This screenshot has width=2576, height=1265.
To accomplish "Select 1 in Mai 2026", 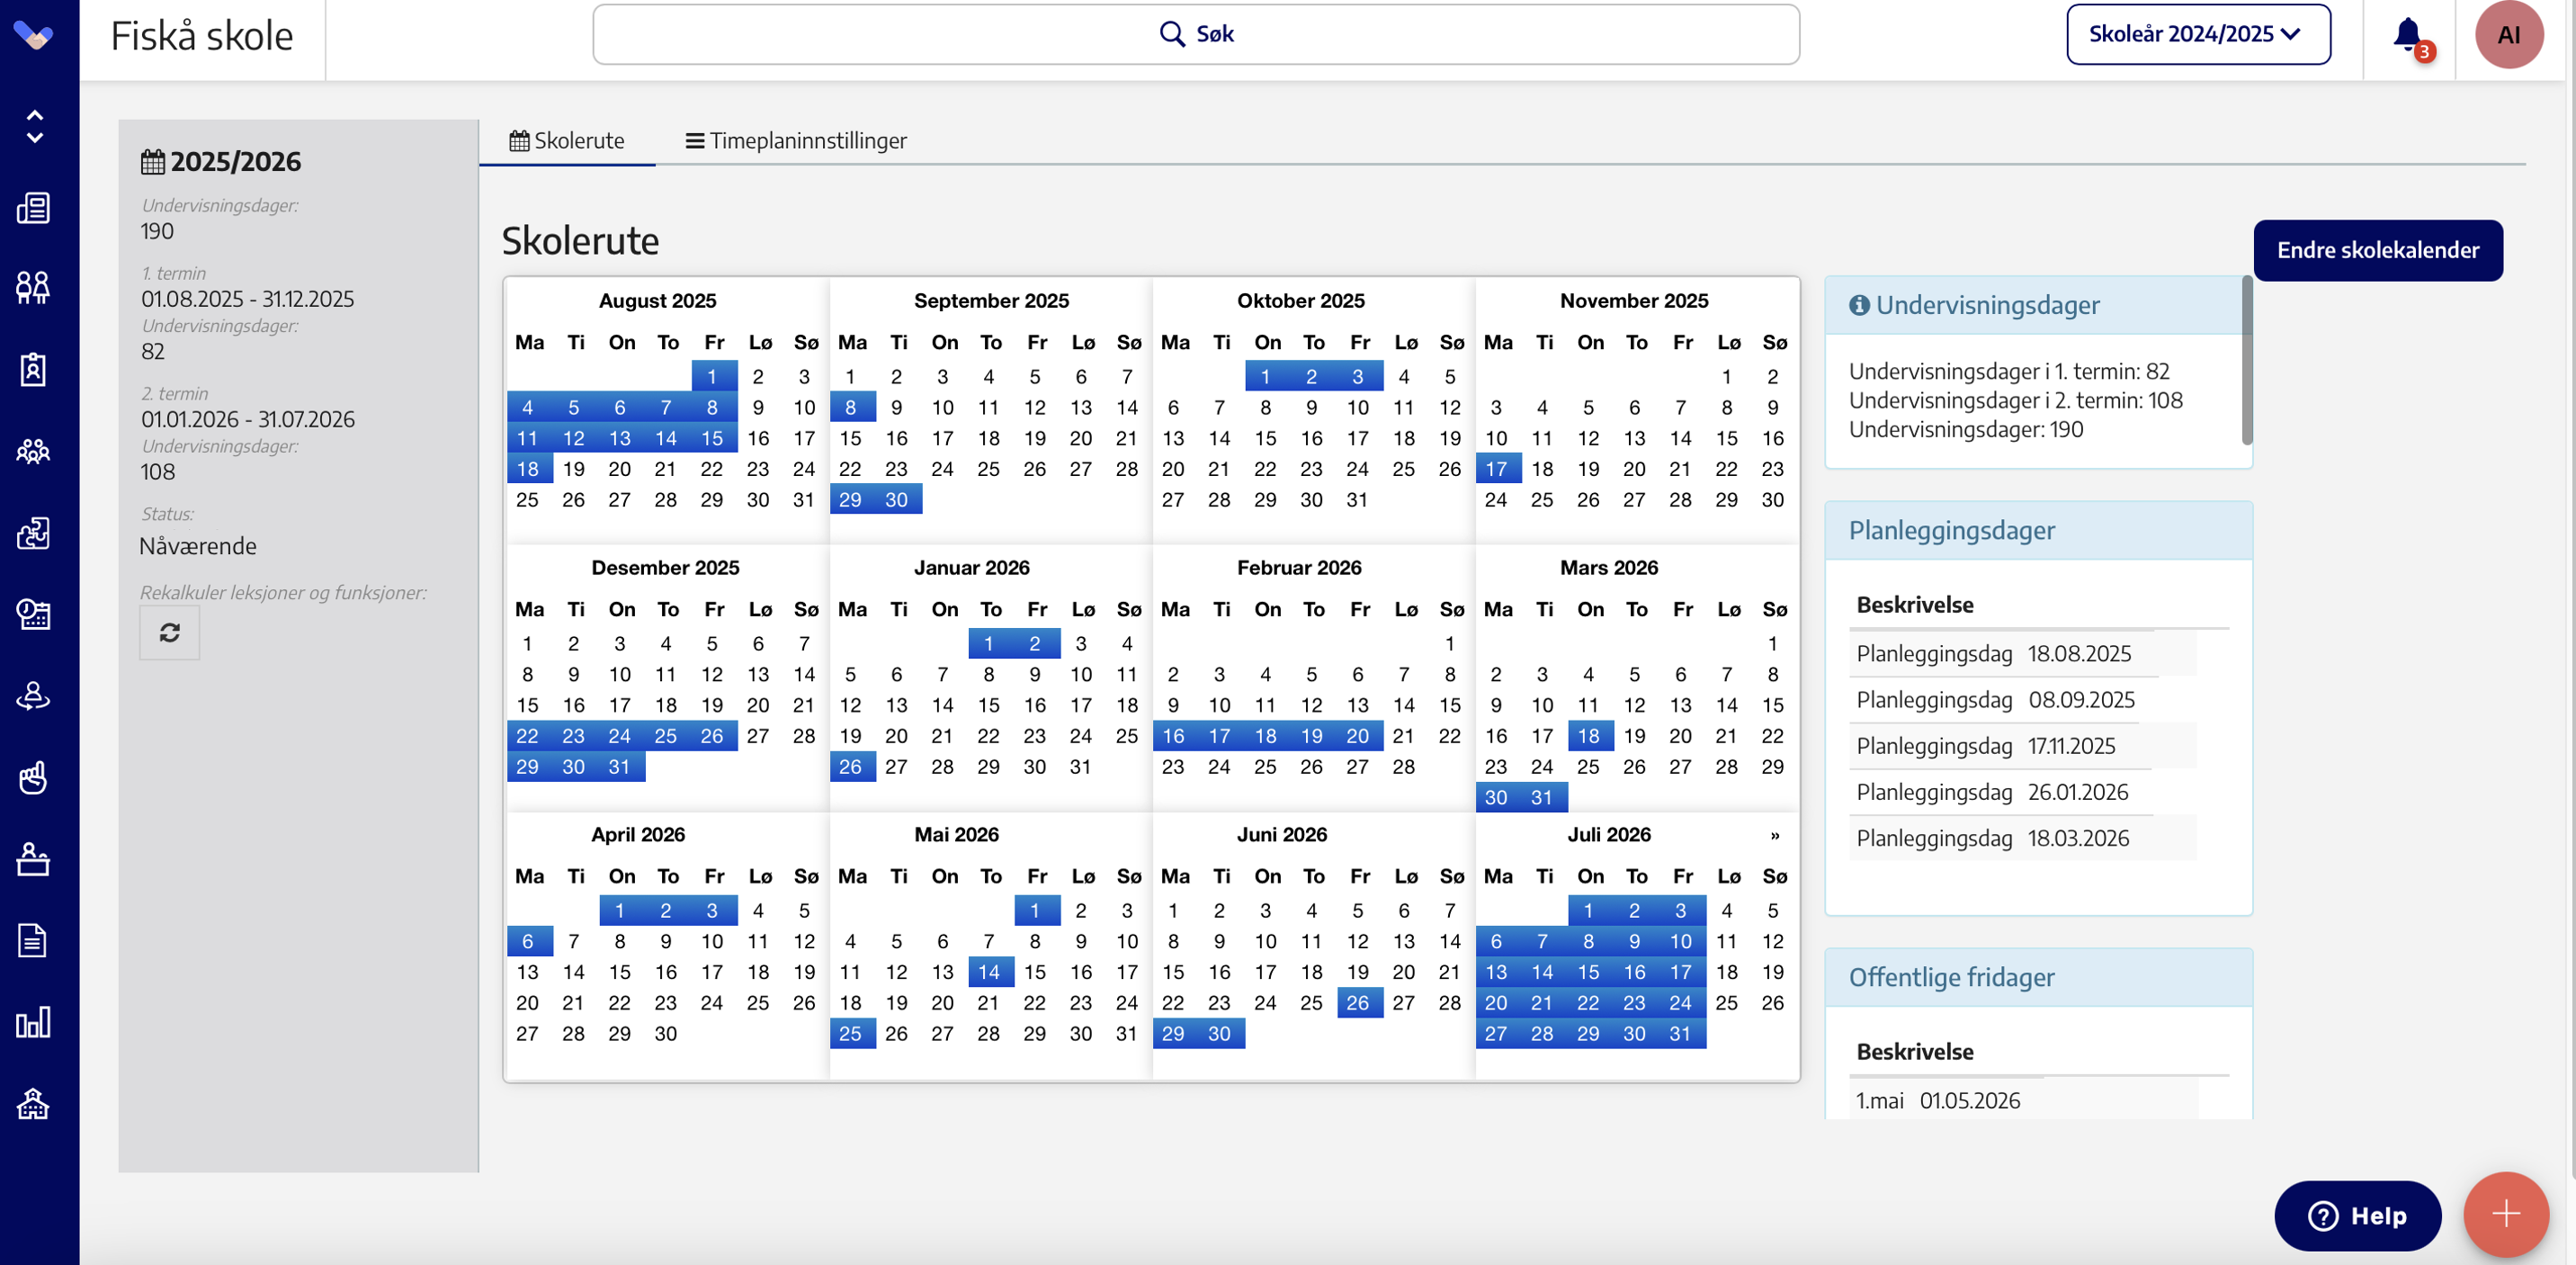I will pos(1035,911).
